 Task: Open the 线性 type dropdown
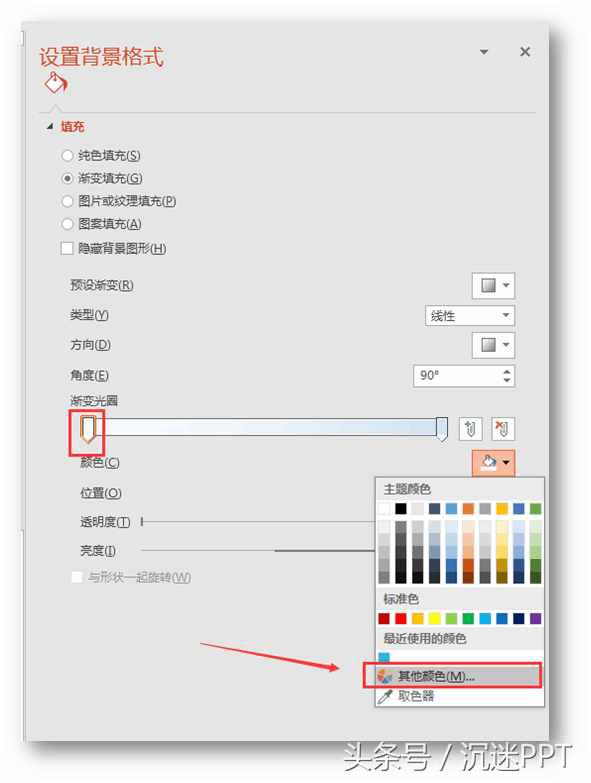[470, 316]
